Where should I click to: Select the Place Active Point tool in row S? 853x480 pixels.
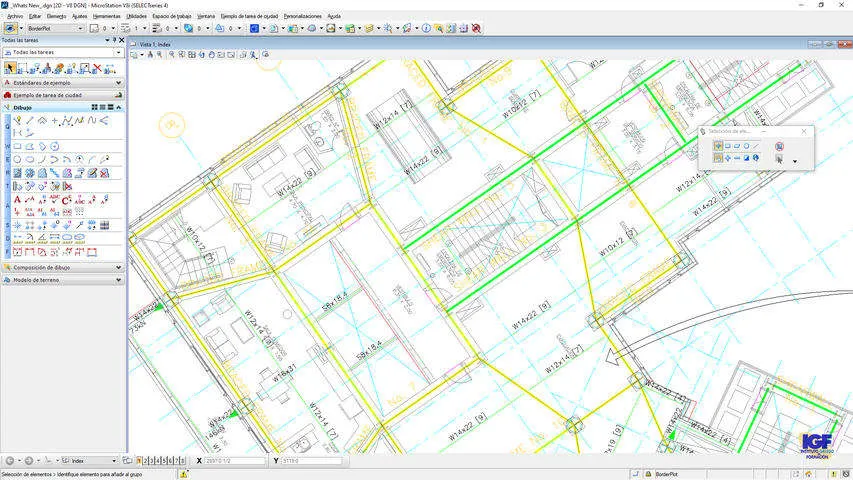(x=18, y=225)
